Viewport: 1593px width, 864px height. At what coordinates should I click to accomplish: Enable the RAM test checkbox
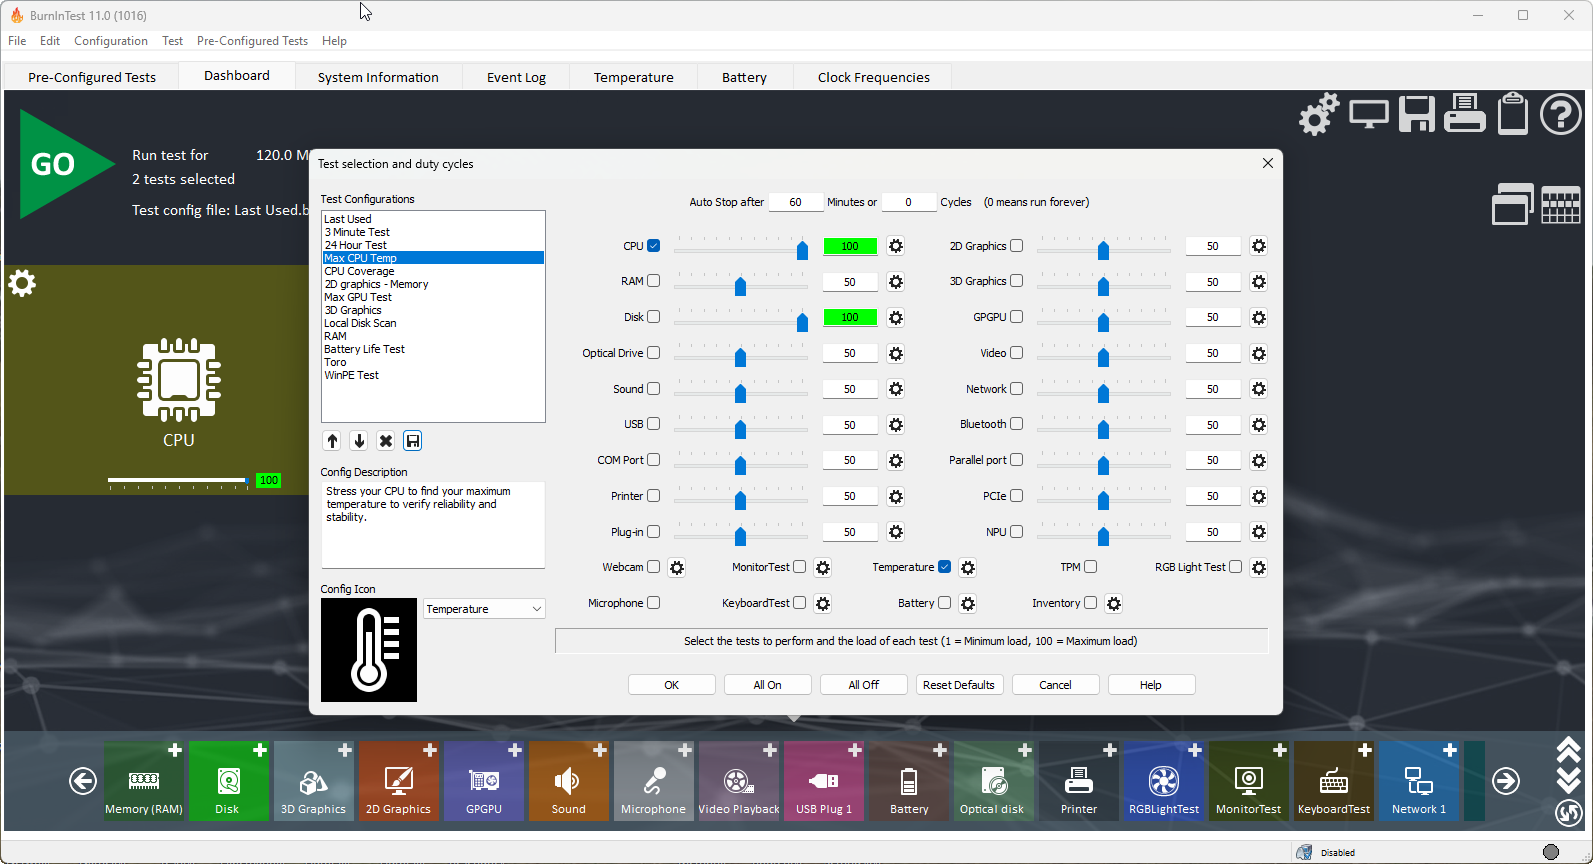pyautogui.click(x=654, y=281)
